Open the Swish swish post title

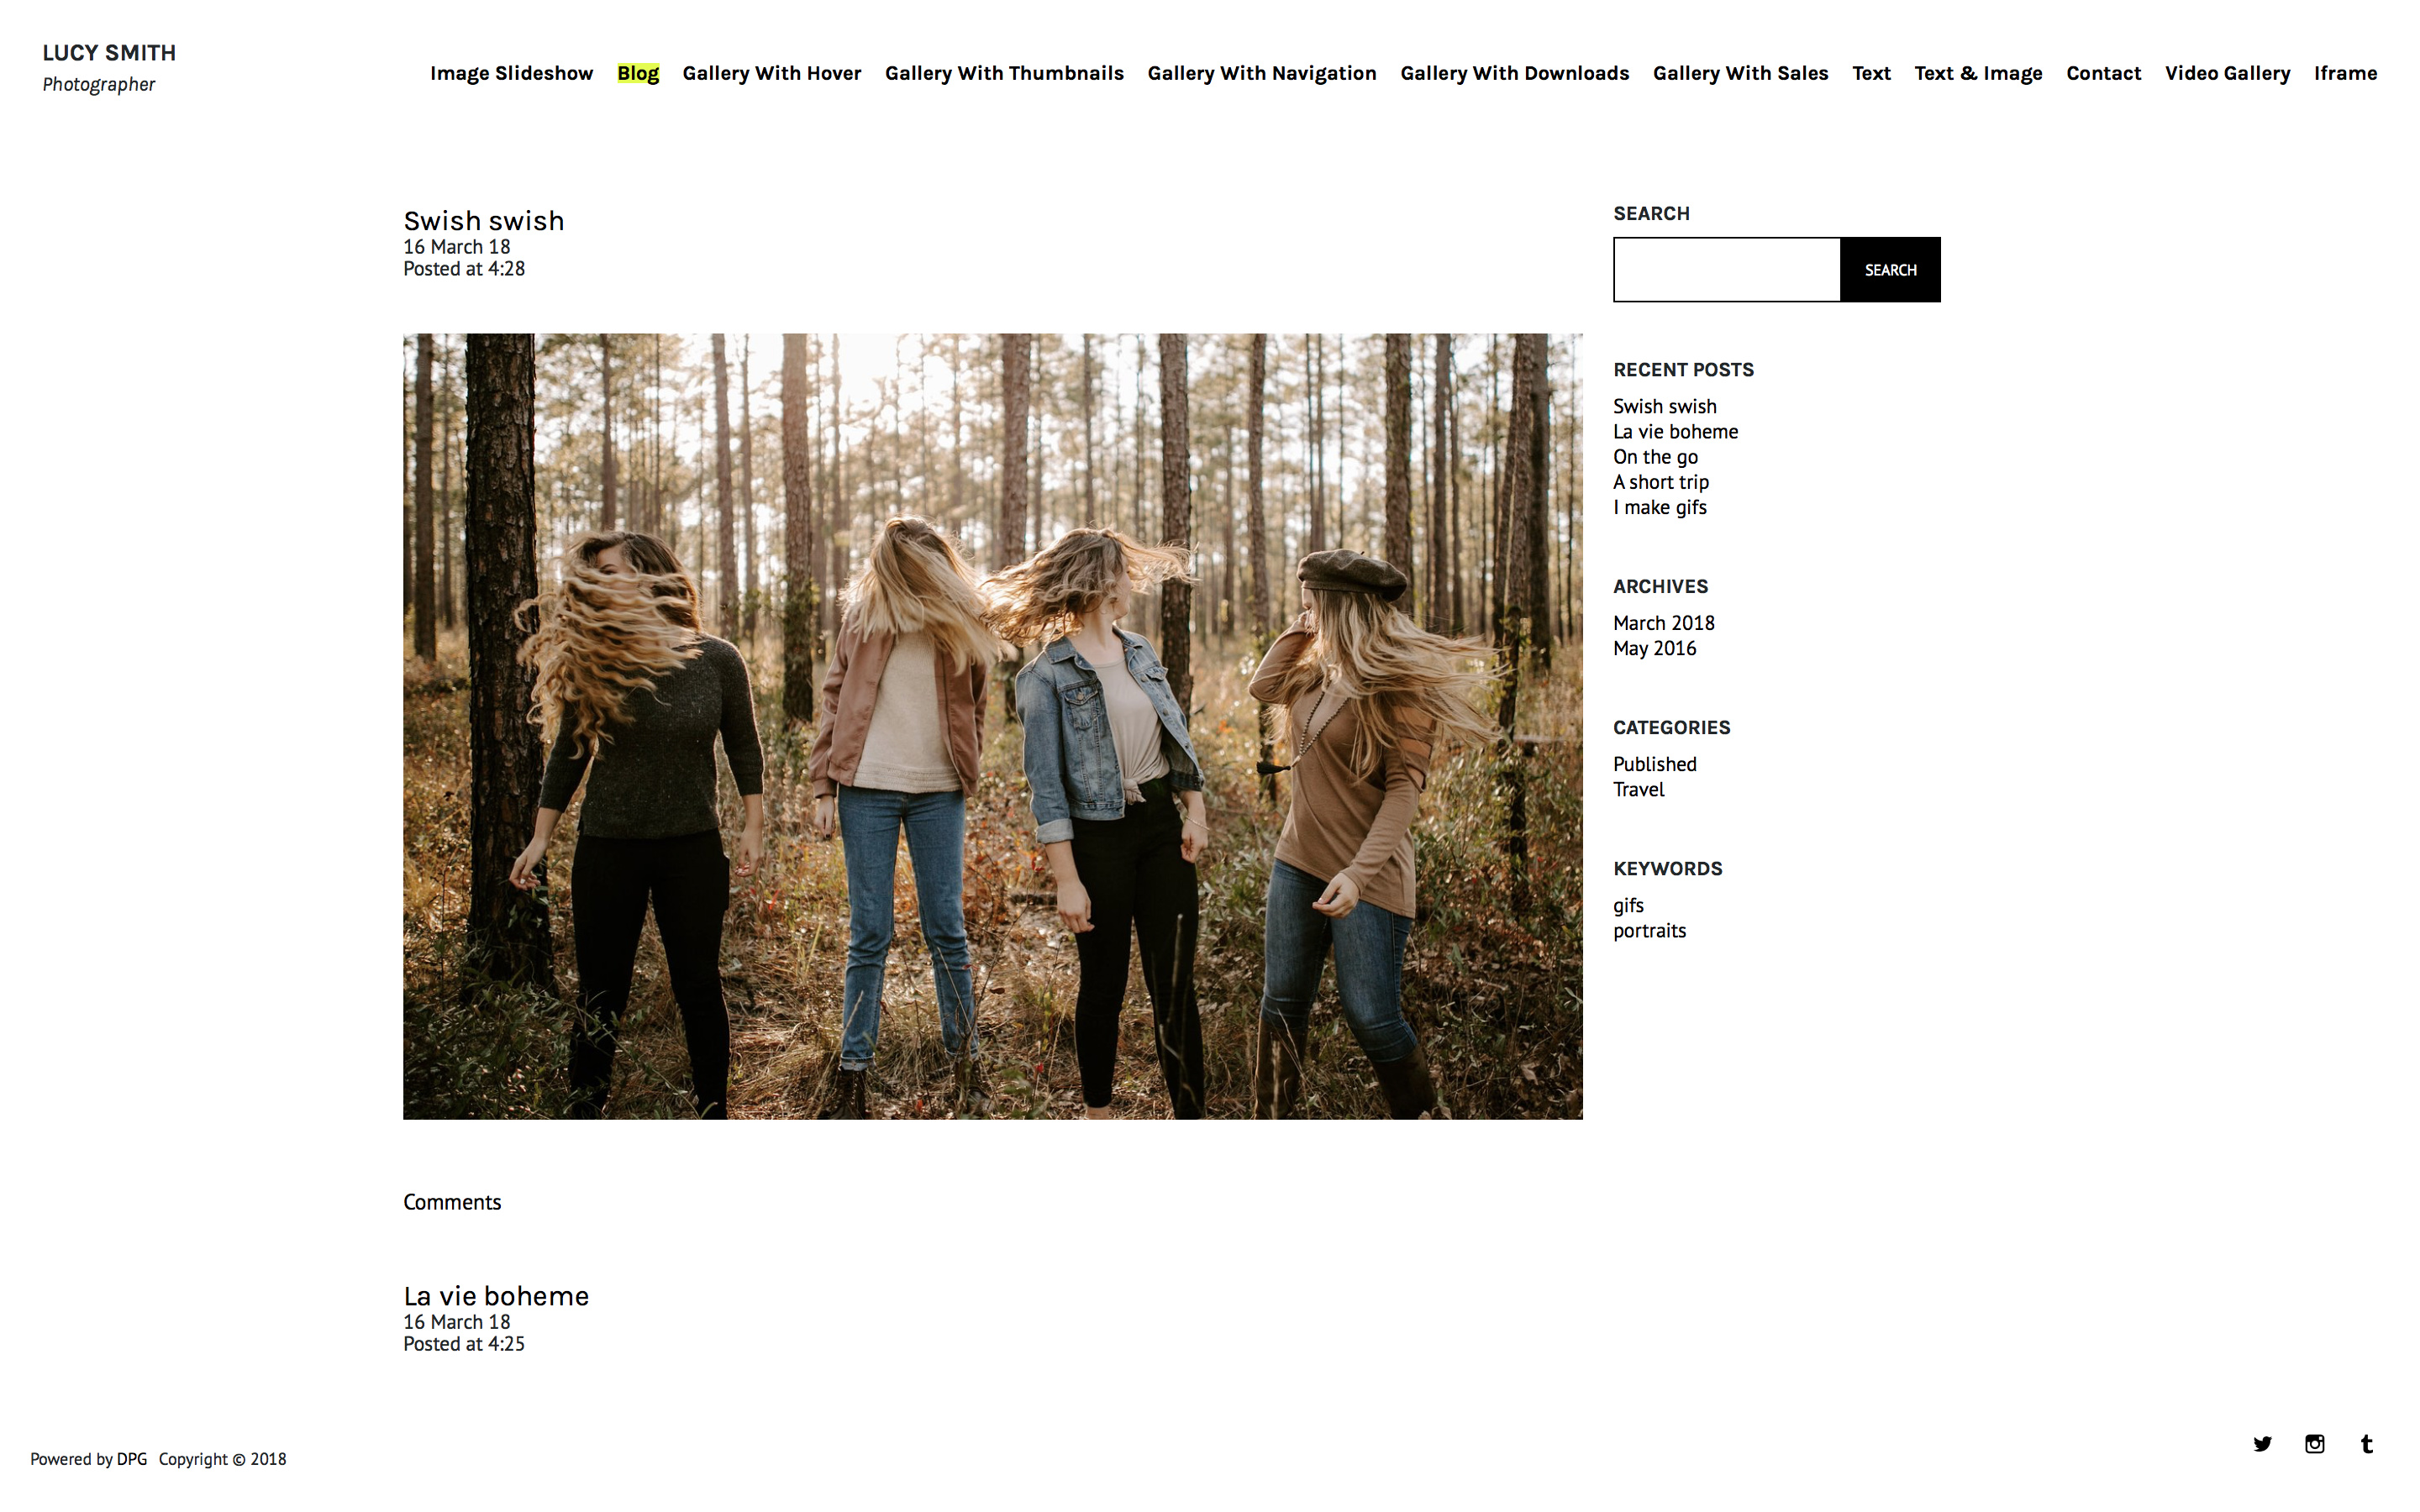point(483,221)
